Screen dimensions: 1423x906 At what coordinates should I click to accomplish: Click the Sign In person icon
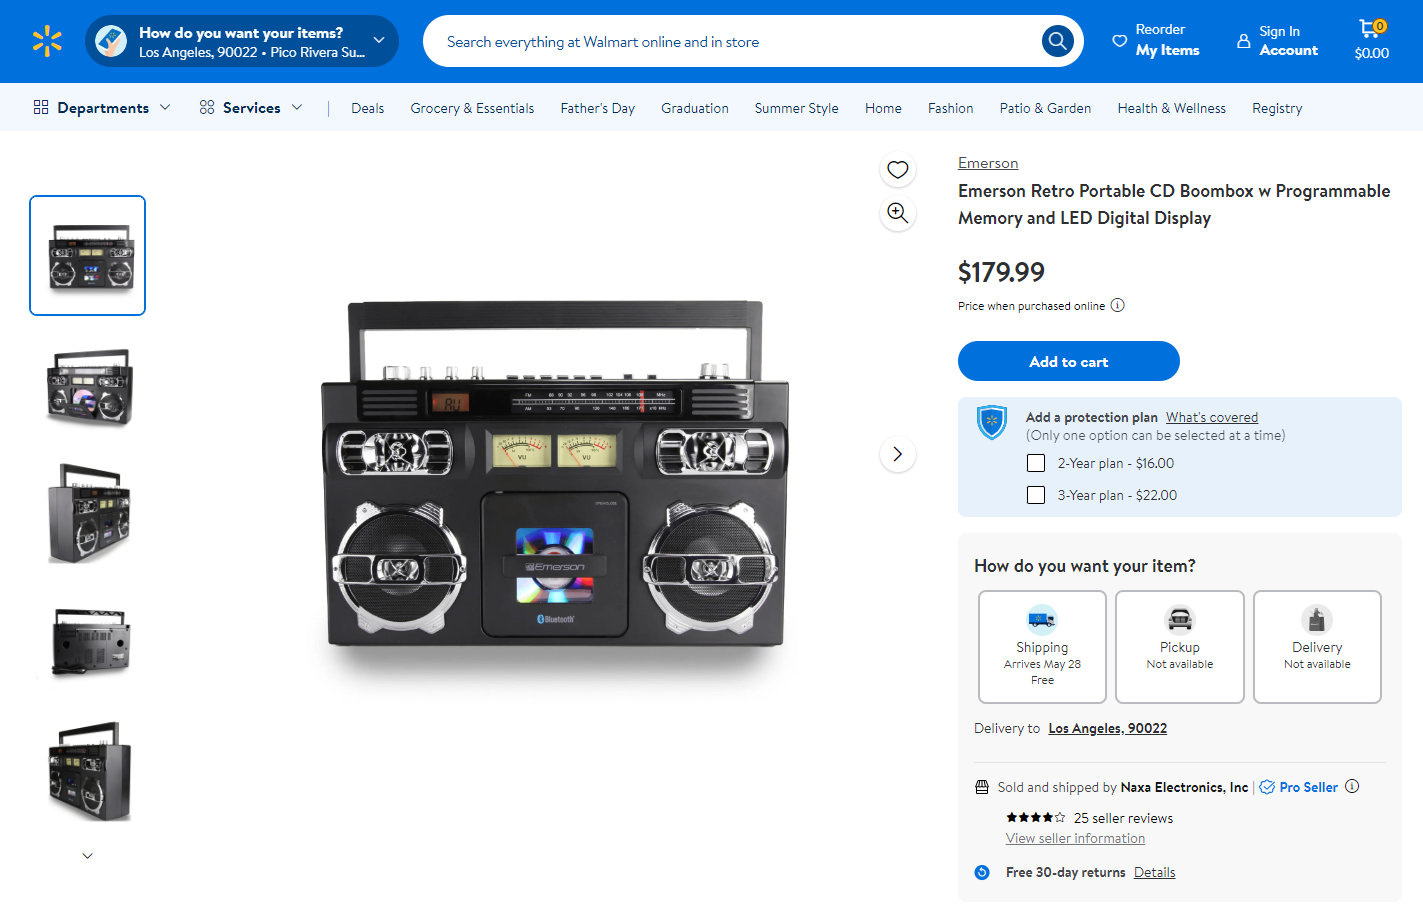(1243, 41)
